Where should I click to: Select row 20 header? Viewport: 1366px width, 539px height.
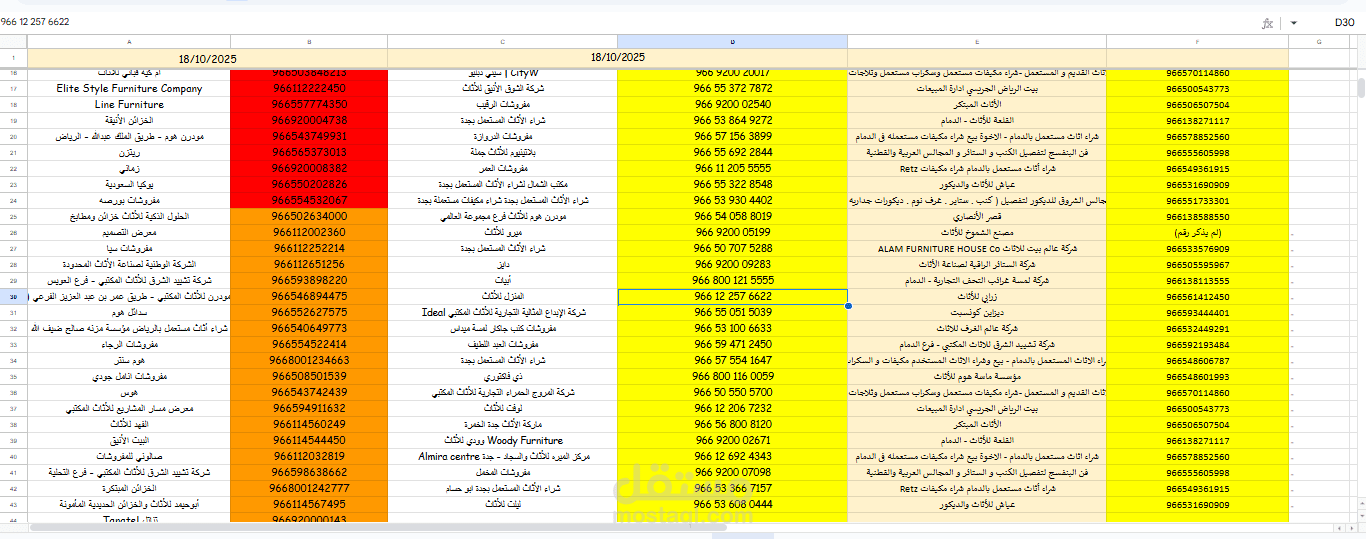click(x=13, y=137)
